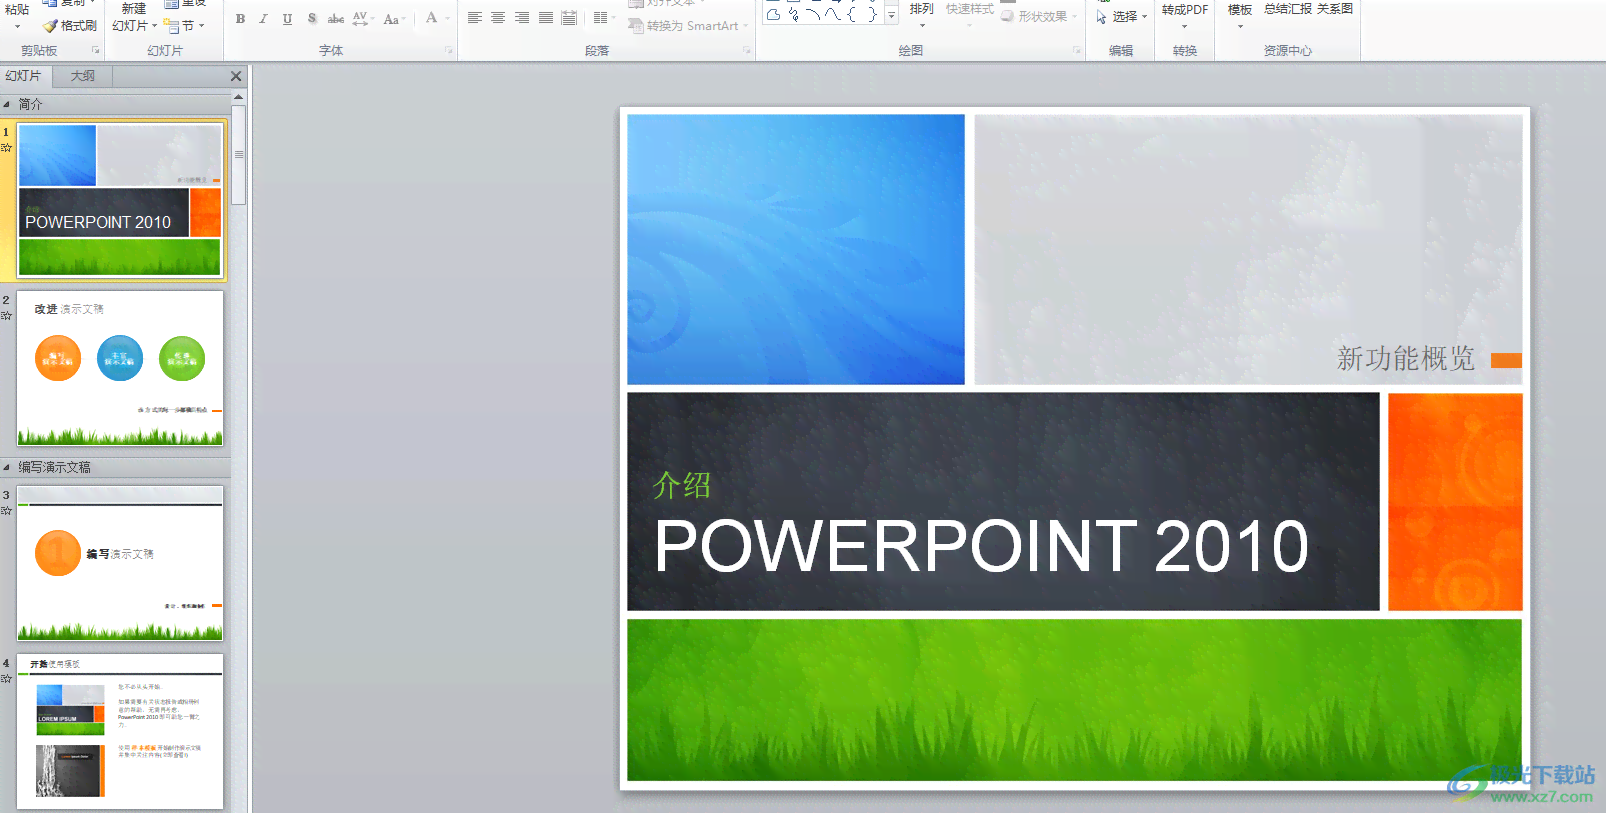Click the distributed alignment icon

[x=569, y=18]
